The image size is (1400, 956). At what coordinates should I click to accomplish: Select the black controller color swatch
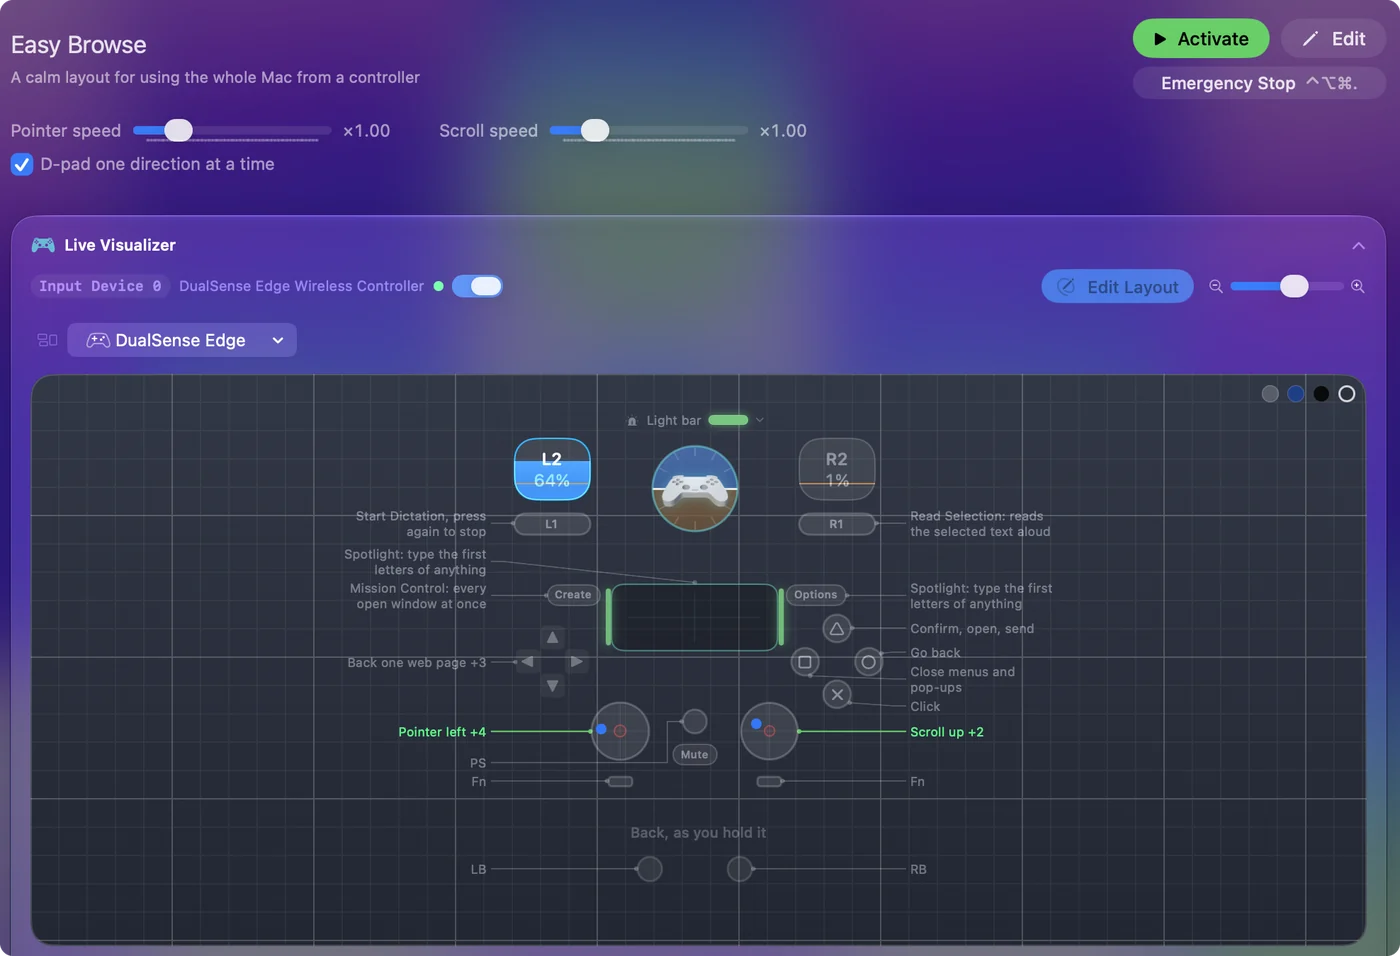(x=1321, y=394)
